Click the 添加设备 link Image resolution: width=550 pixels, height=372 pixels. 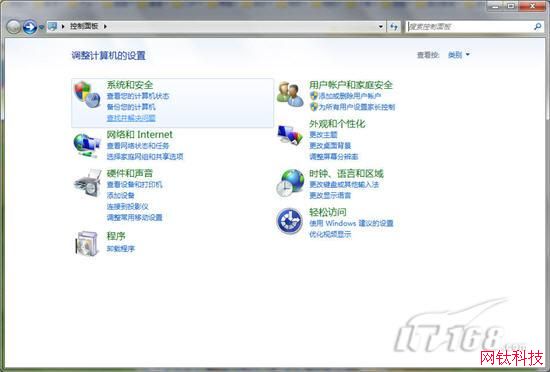pyautogui.click(x=120, y=195)
